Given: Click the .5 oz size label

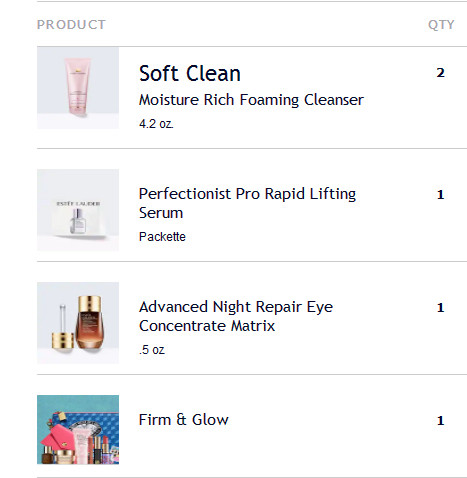Looking at the screenshot, I should click(x=152, y=350).
